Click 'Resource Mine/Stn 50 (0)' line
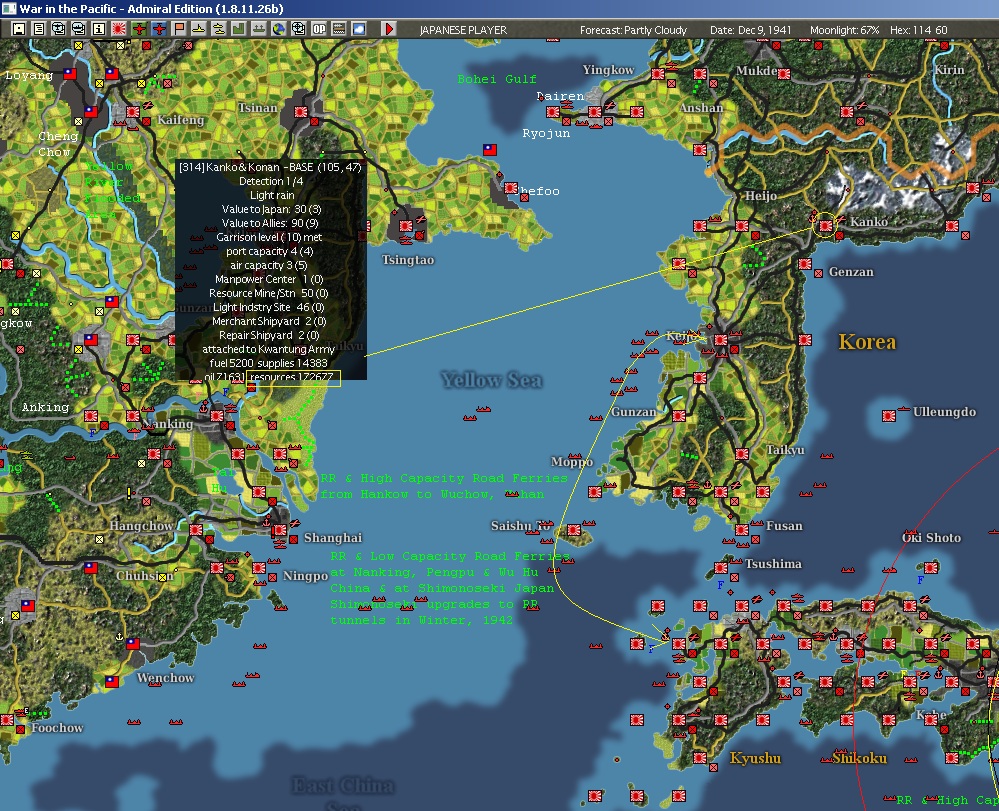Screen dimensions: 999x811 (x=268, y=293)
